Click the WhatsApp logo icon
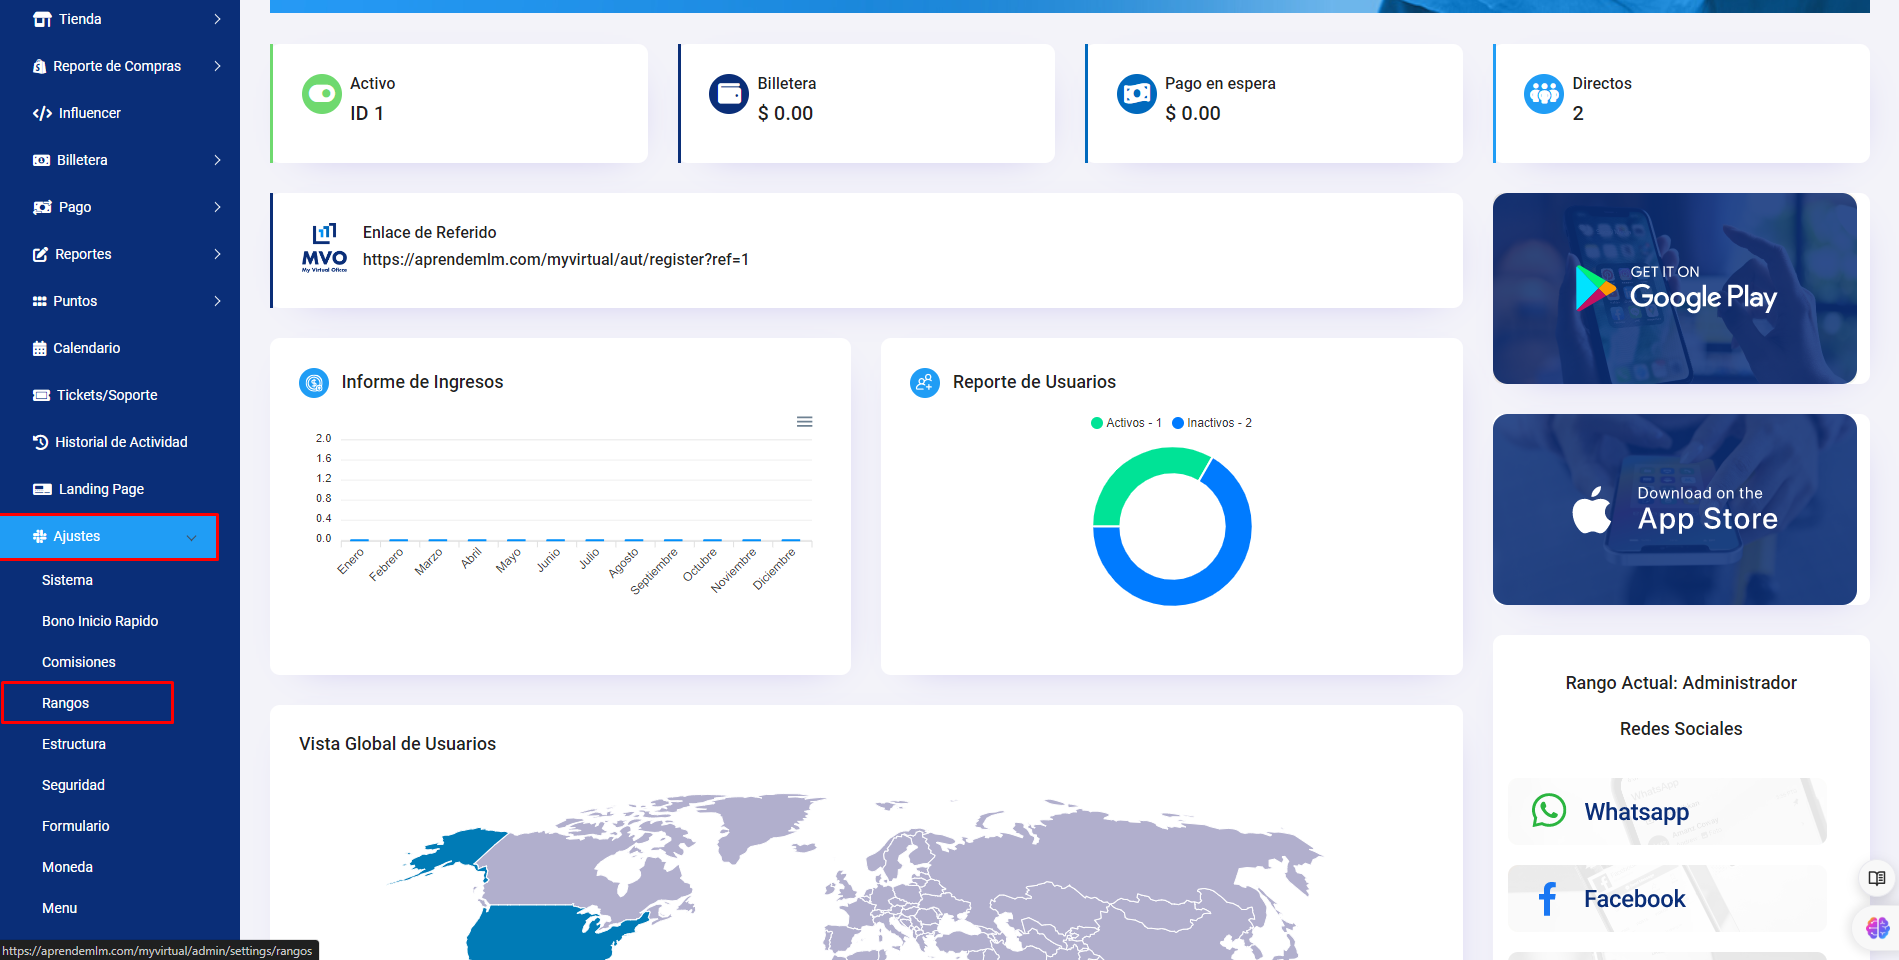 (x=1549, y=810)
